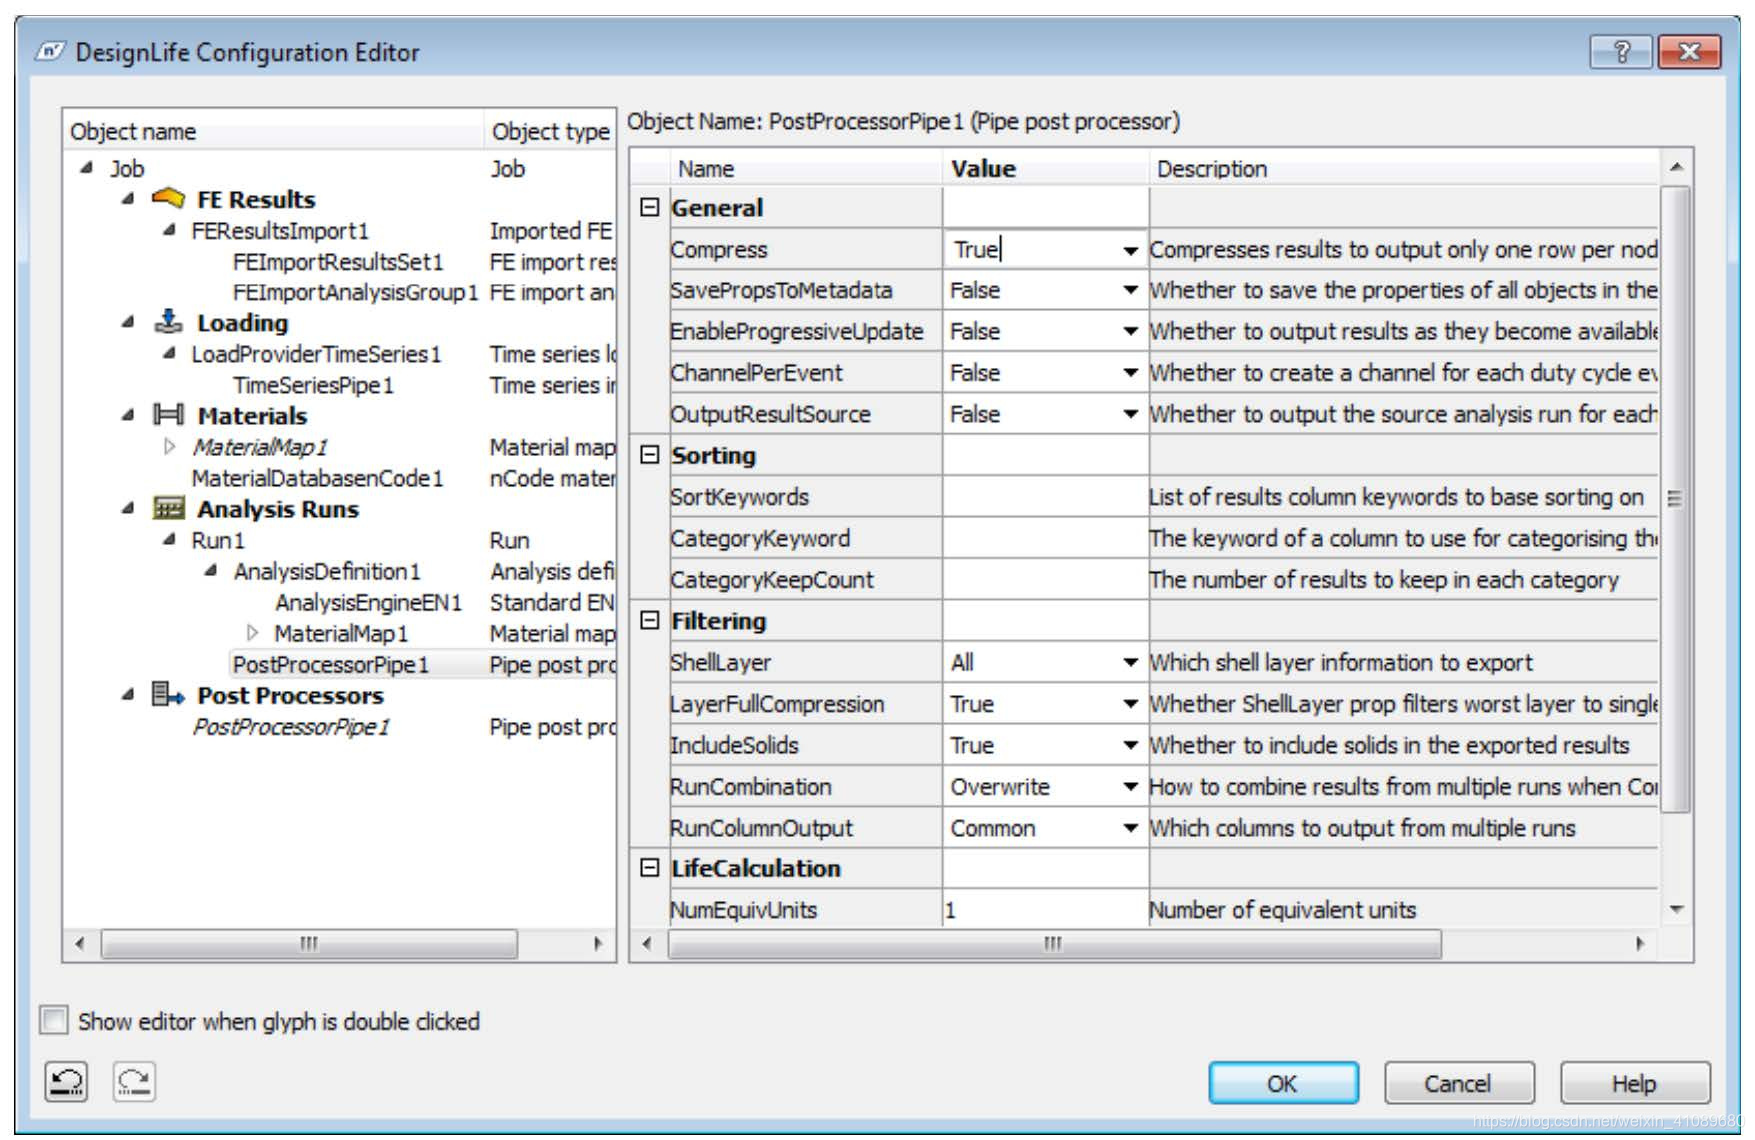Click the OK button
The height and width of the screenshot is (1140, 1755).
[x=1283, y=1083]
